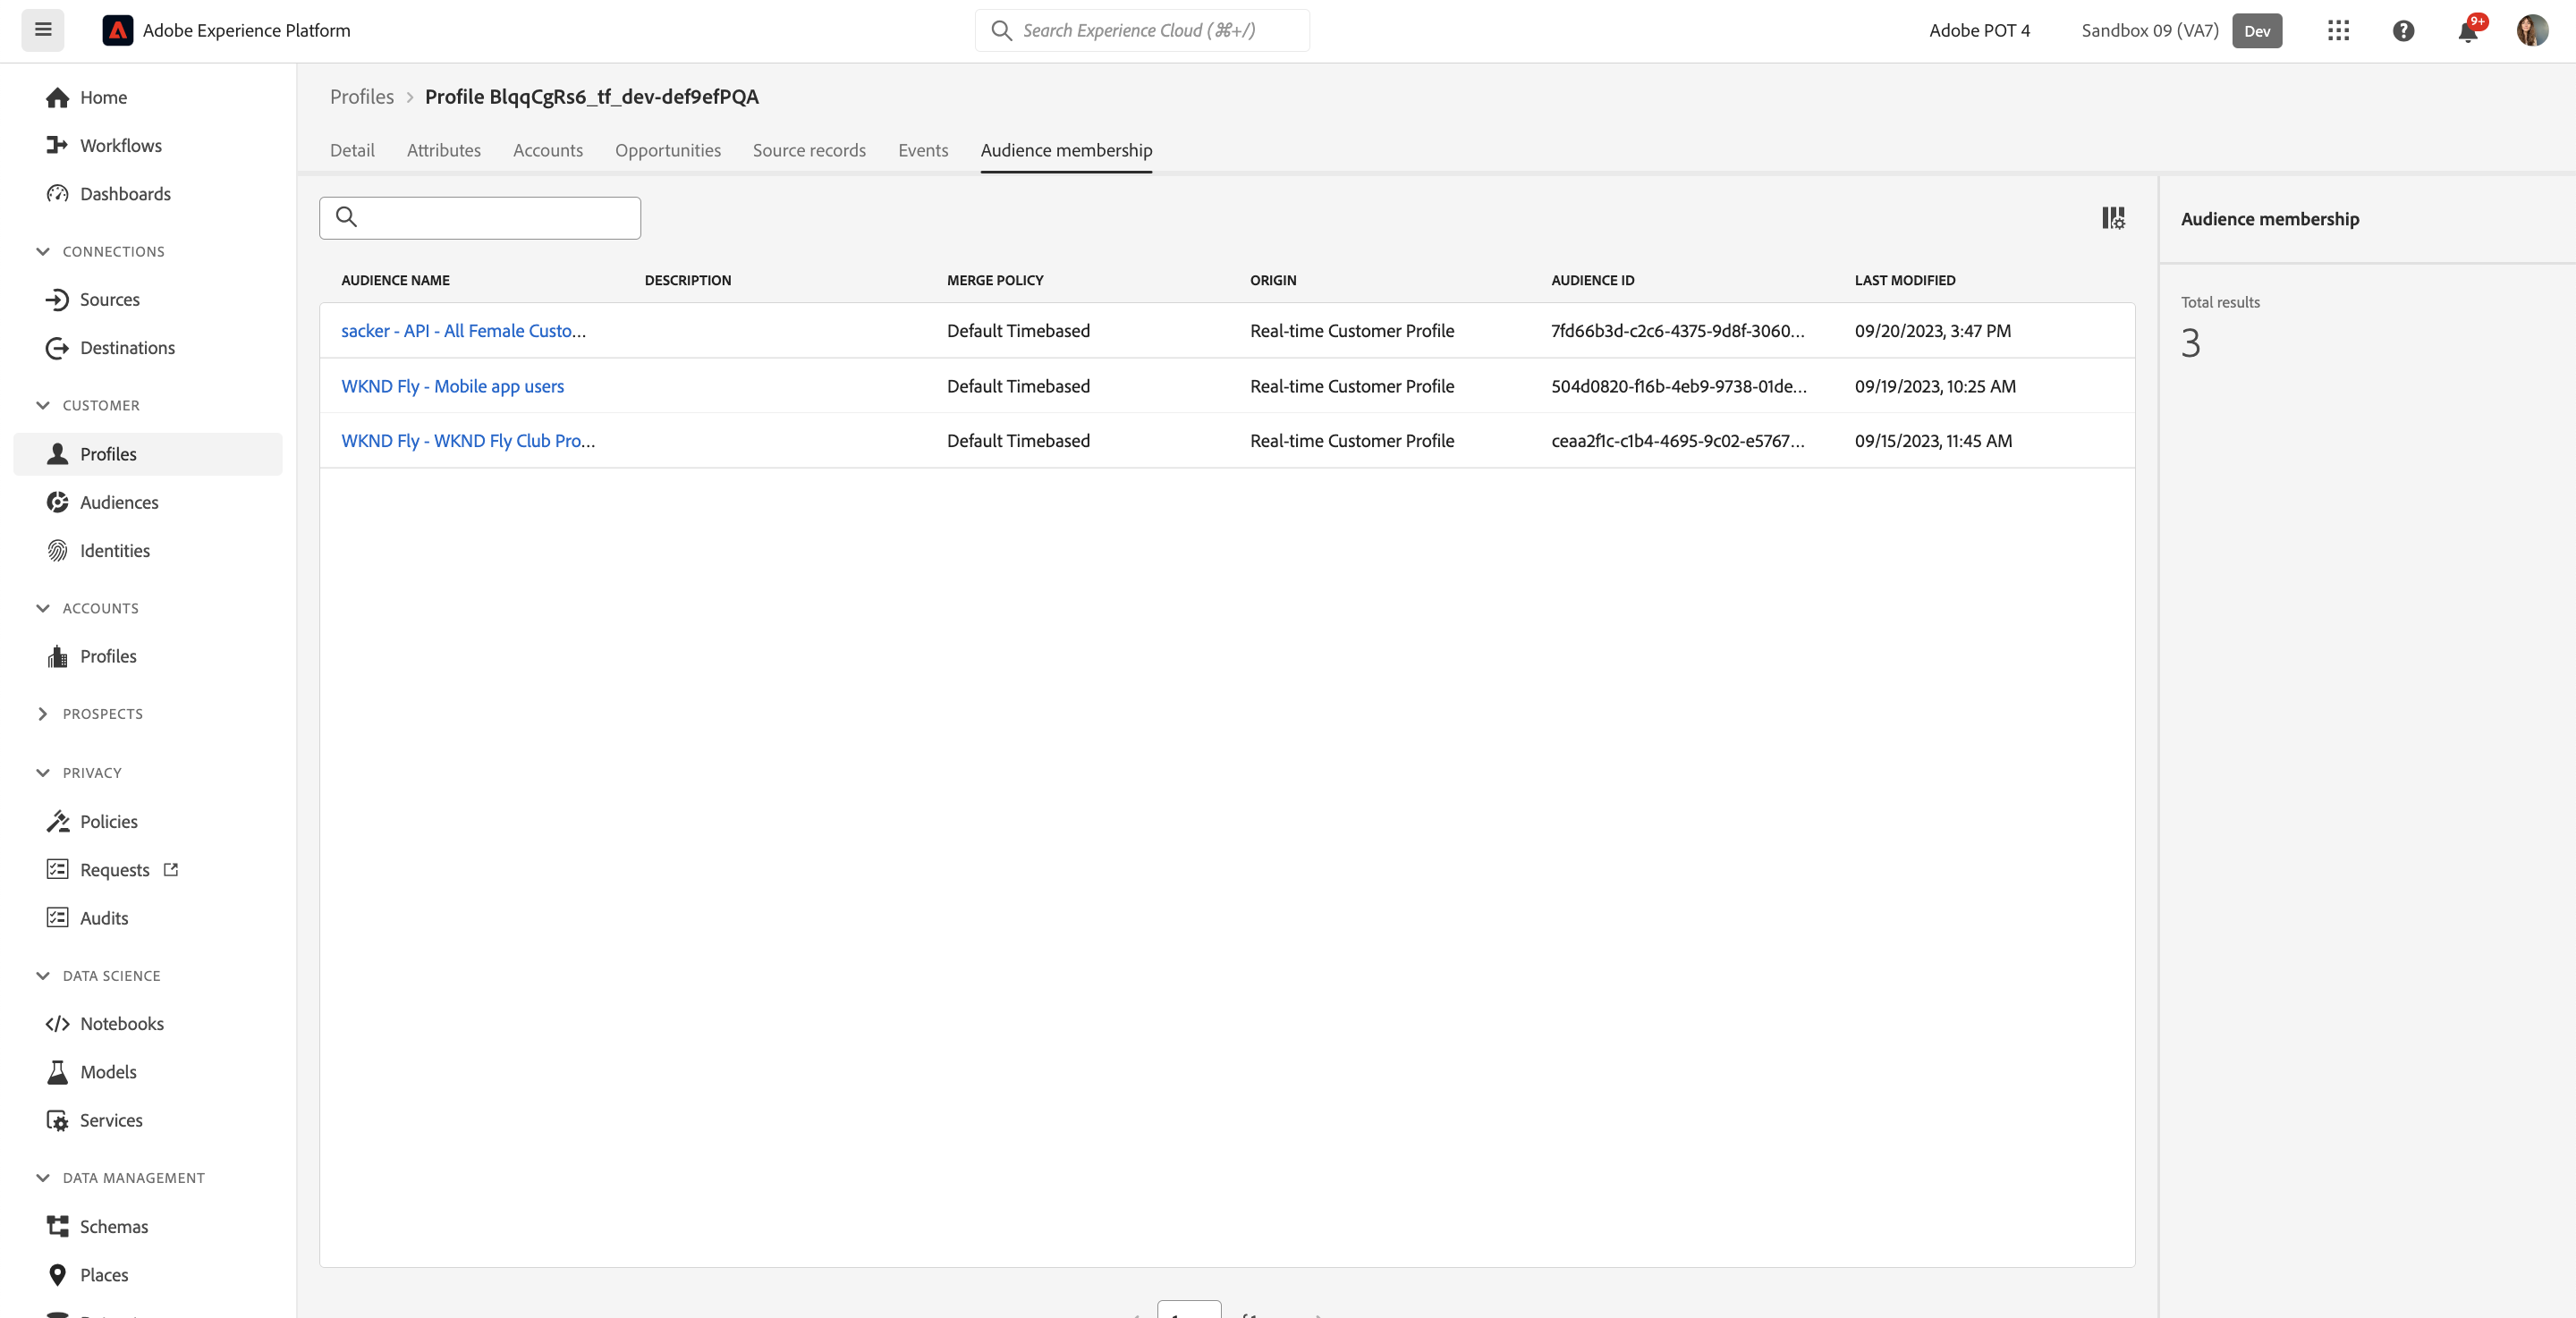Switch to the Source records tab
Viewport: 2576px width, 1318px height.
pos(809,150)
